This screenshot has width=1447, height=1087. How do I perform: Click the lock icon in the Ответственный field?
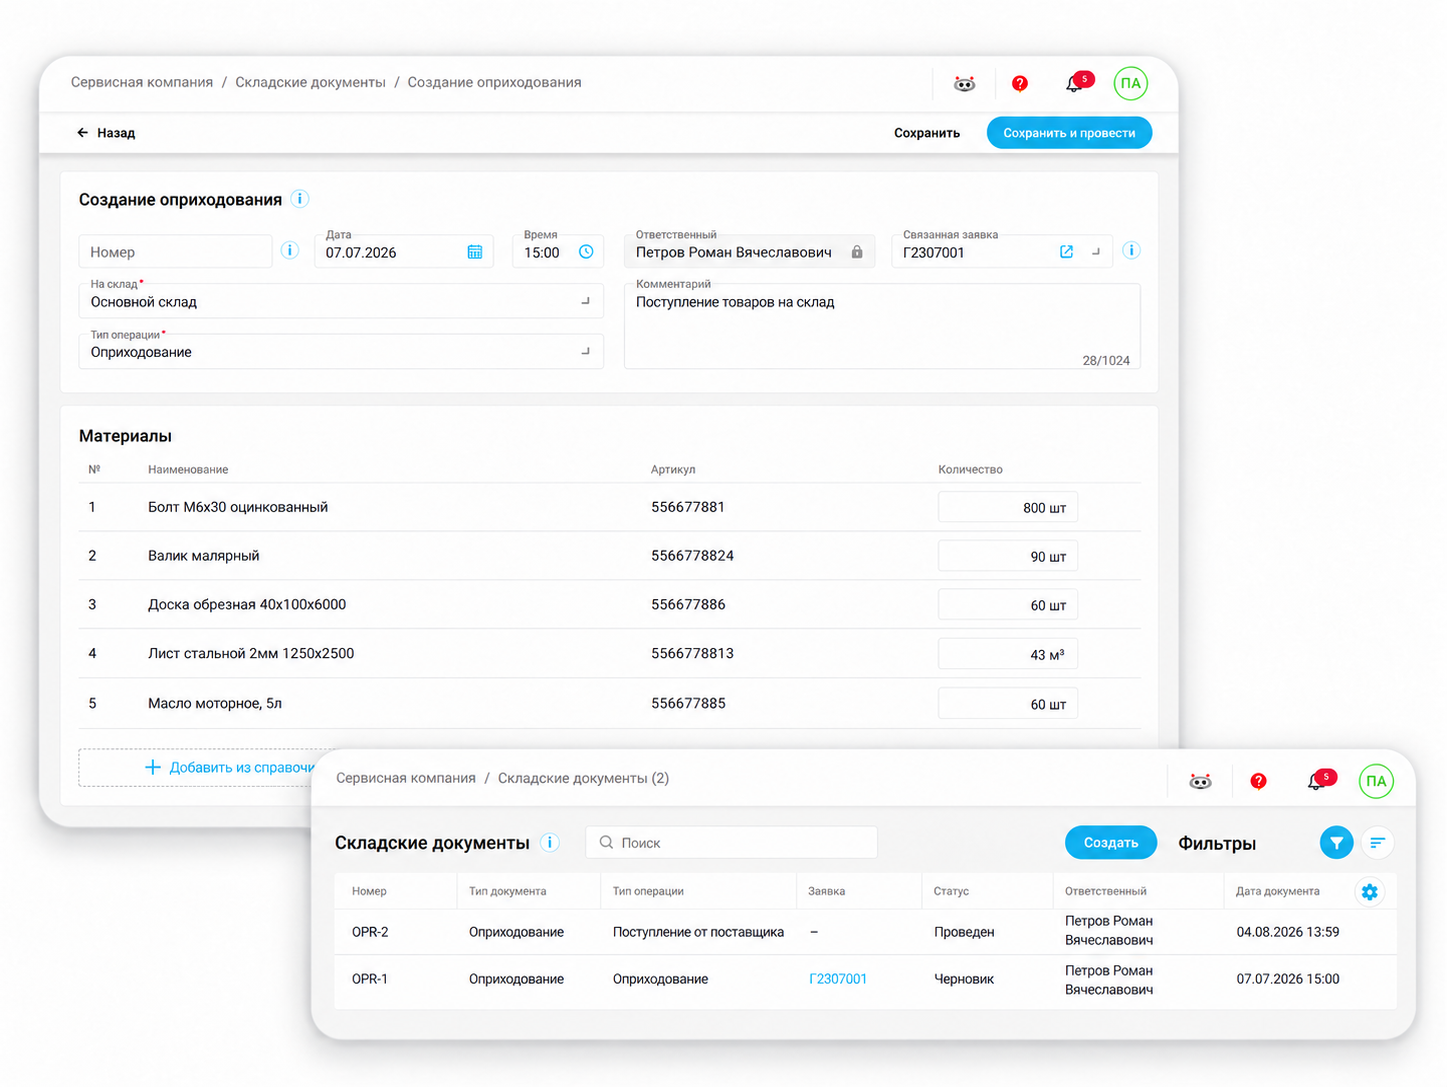857,252
